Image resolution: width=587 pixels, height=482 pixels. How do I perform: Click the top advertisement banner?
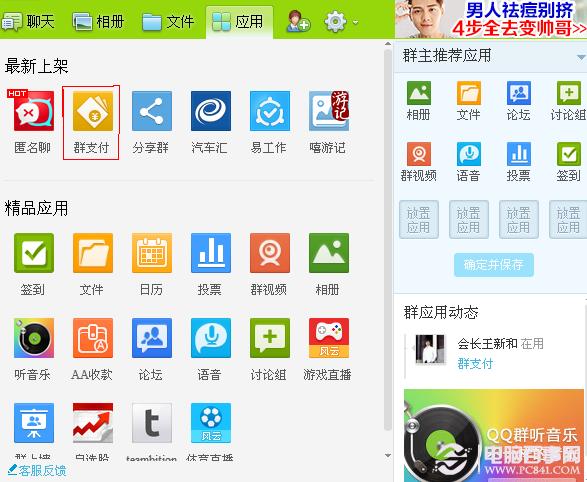tap(491, 19)
